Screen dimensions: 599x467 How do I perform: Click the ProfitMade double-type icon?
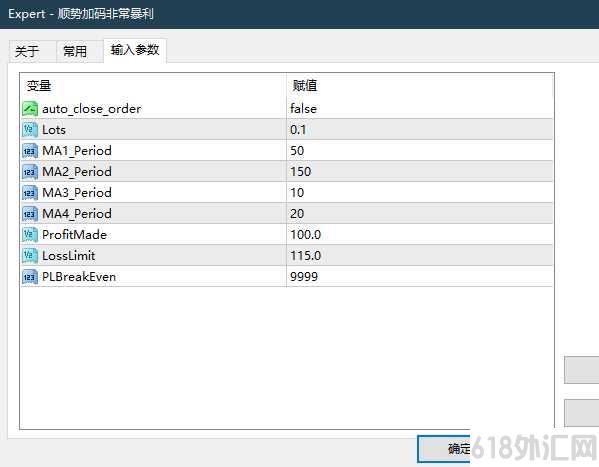pyautogui.click(x=30, y=234)
